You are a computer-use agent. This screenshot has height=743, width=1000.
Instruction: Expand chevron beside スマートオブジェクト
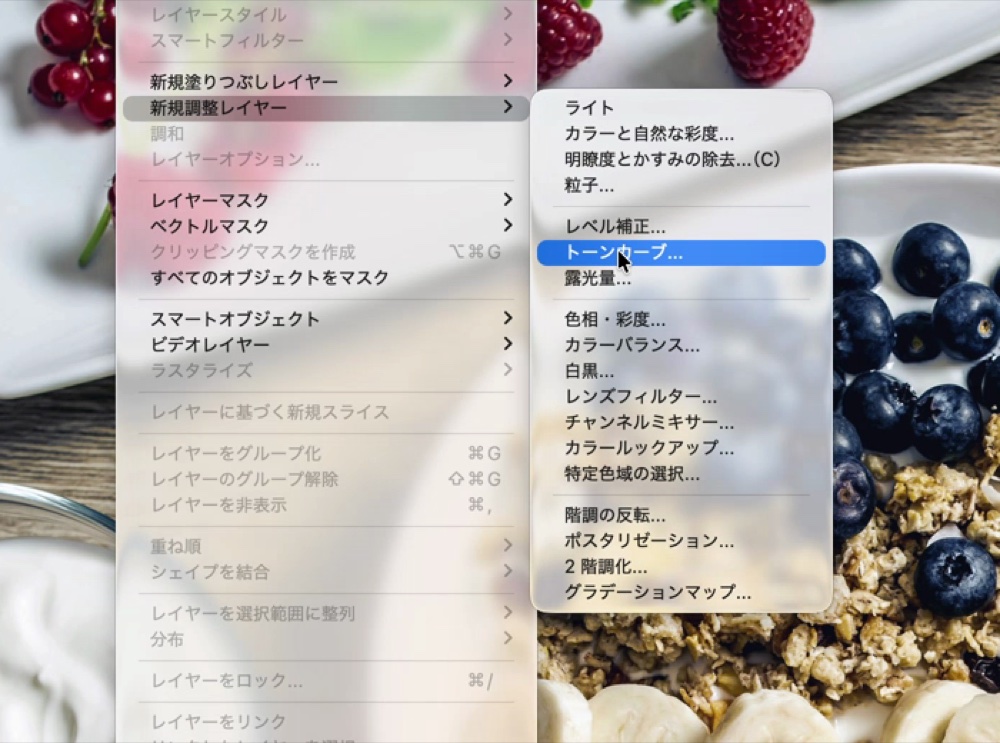[508, 318]
